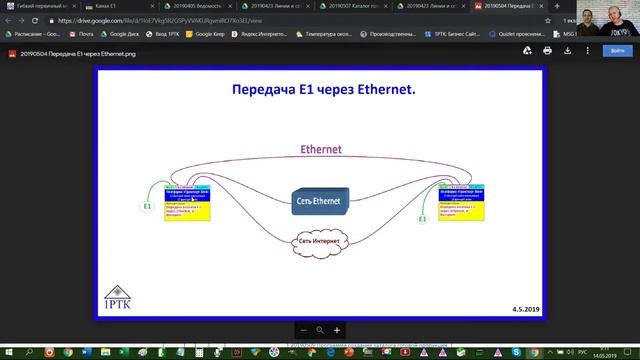Open the 'Расписание – Goo...' bookmark
Screen dimensions: 640x360
coord(33,34)
